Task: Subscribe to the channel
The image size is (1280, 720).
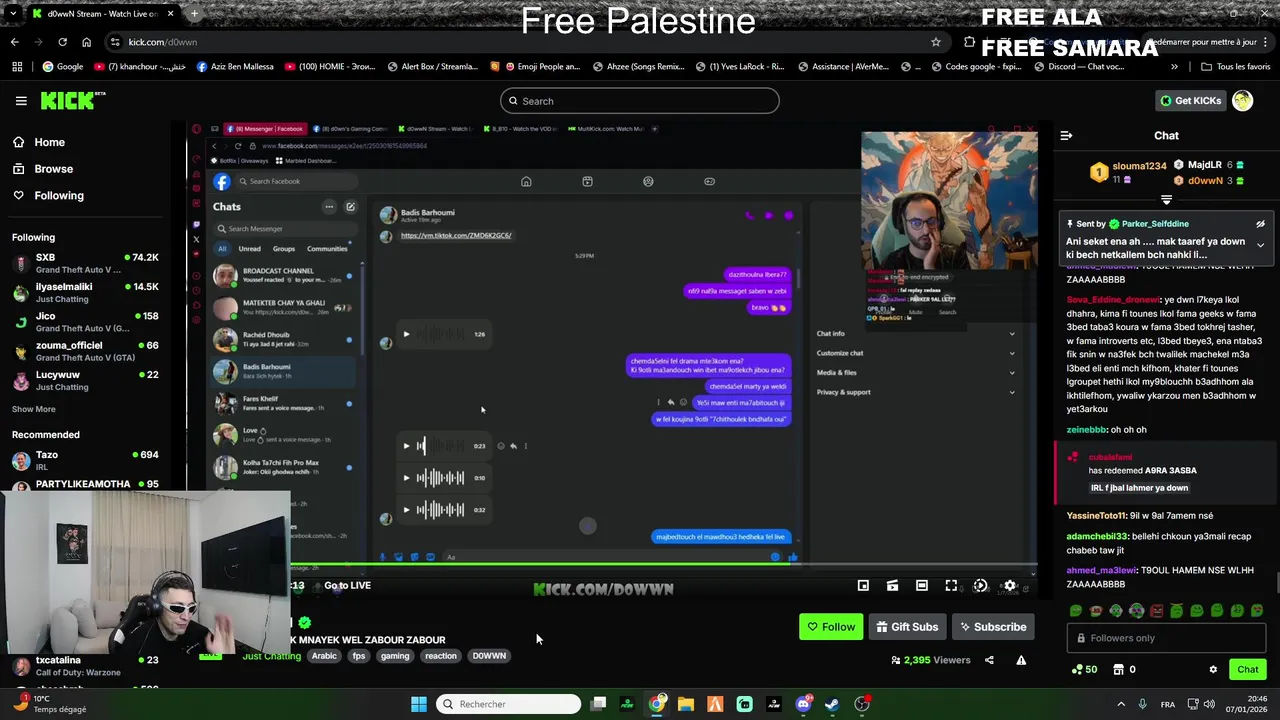Action: [x=993, y=627]
